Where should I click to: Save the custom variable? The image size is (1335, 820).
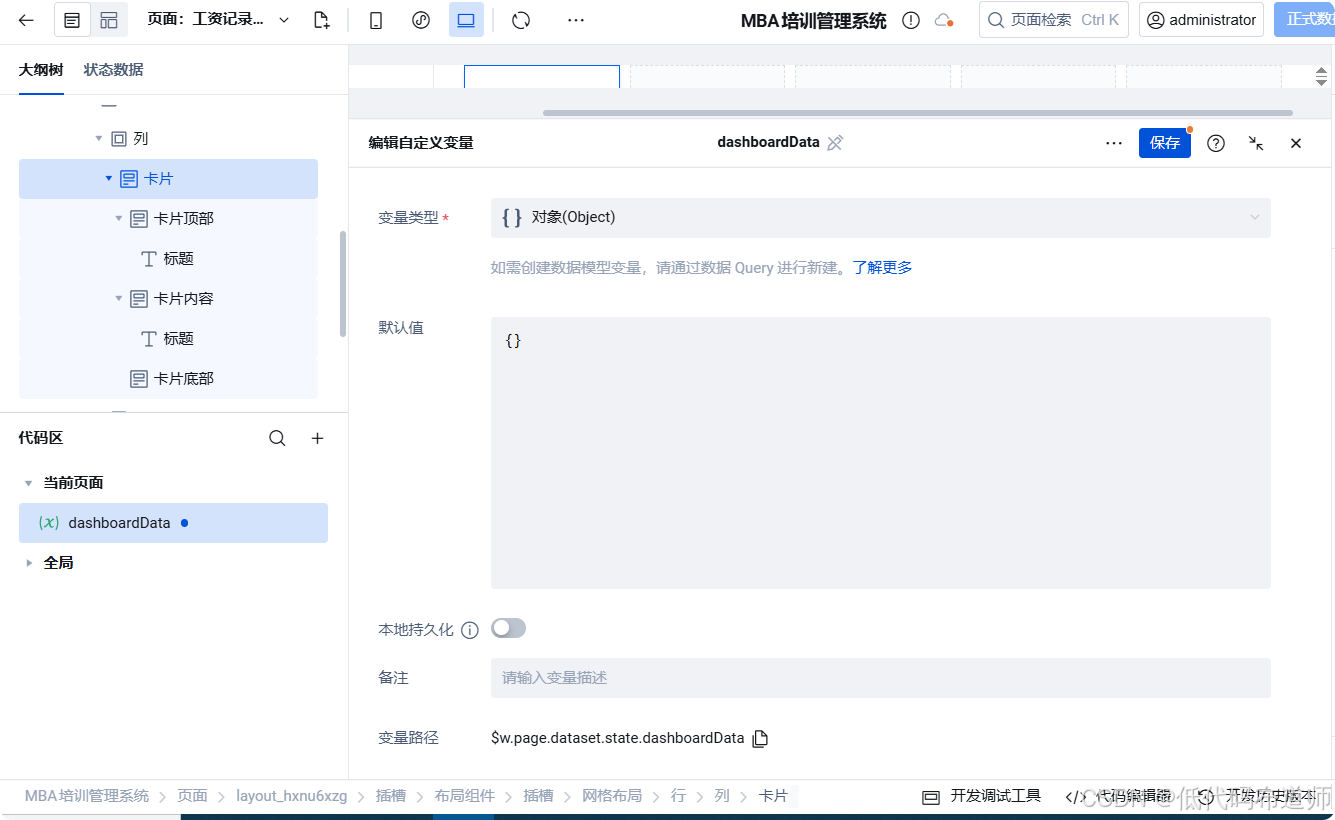(1165, 143)
